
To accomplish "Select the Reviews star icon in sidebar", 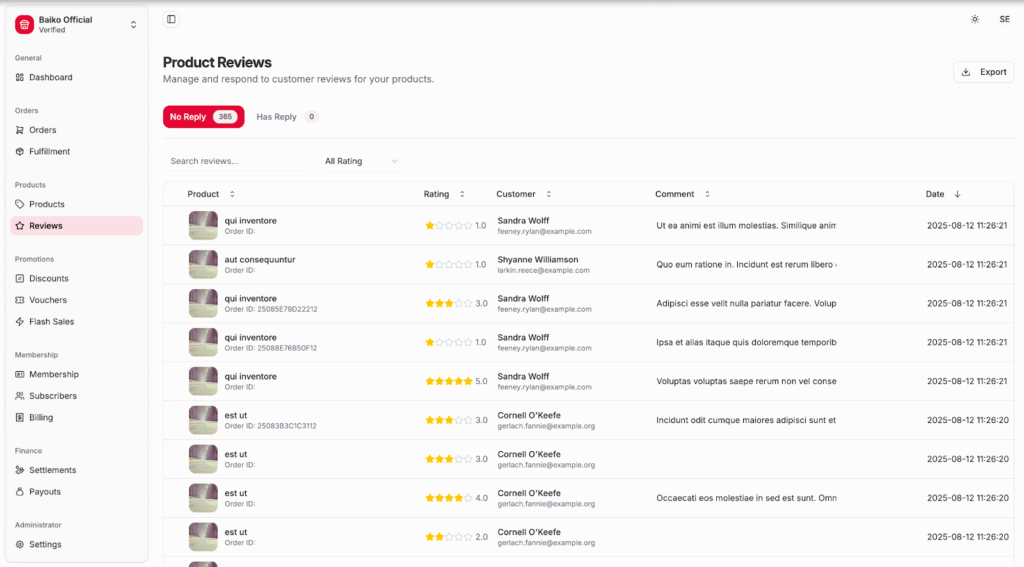I will point(20,226).
